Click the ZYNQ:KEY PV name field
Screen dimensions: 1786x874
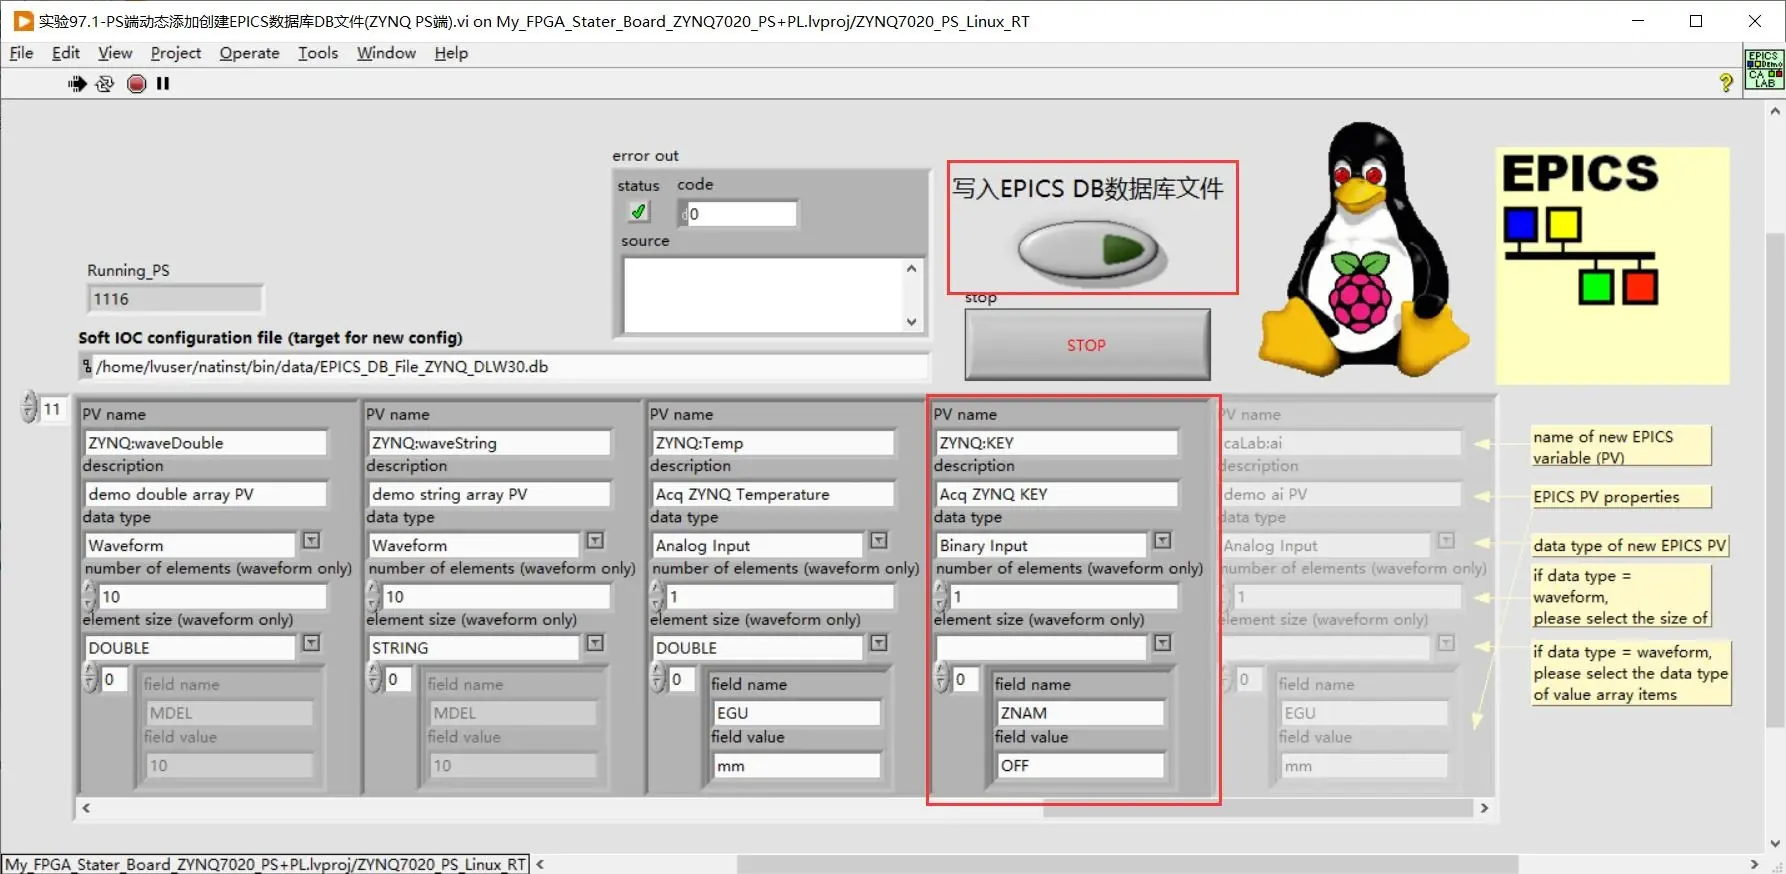tap(1057, 443)
